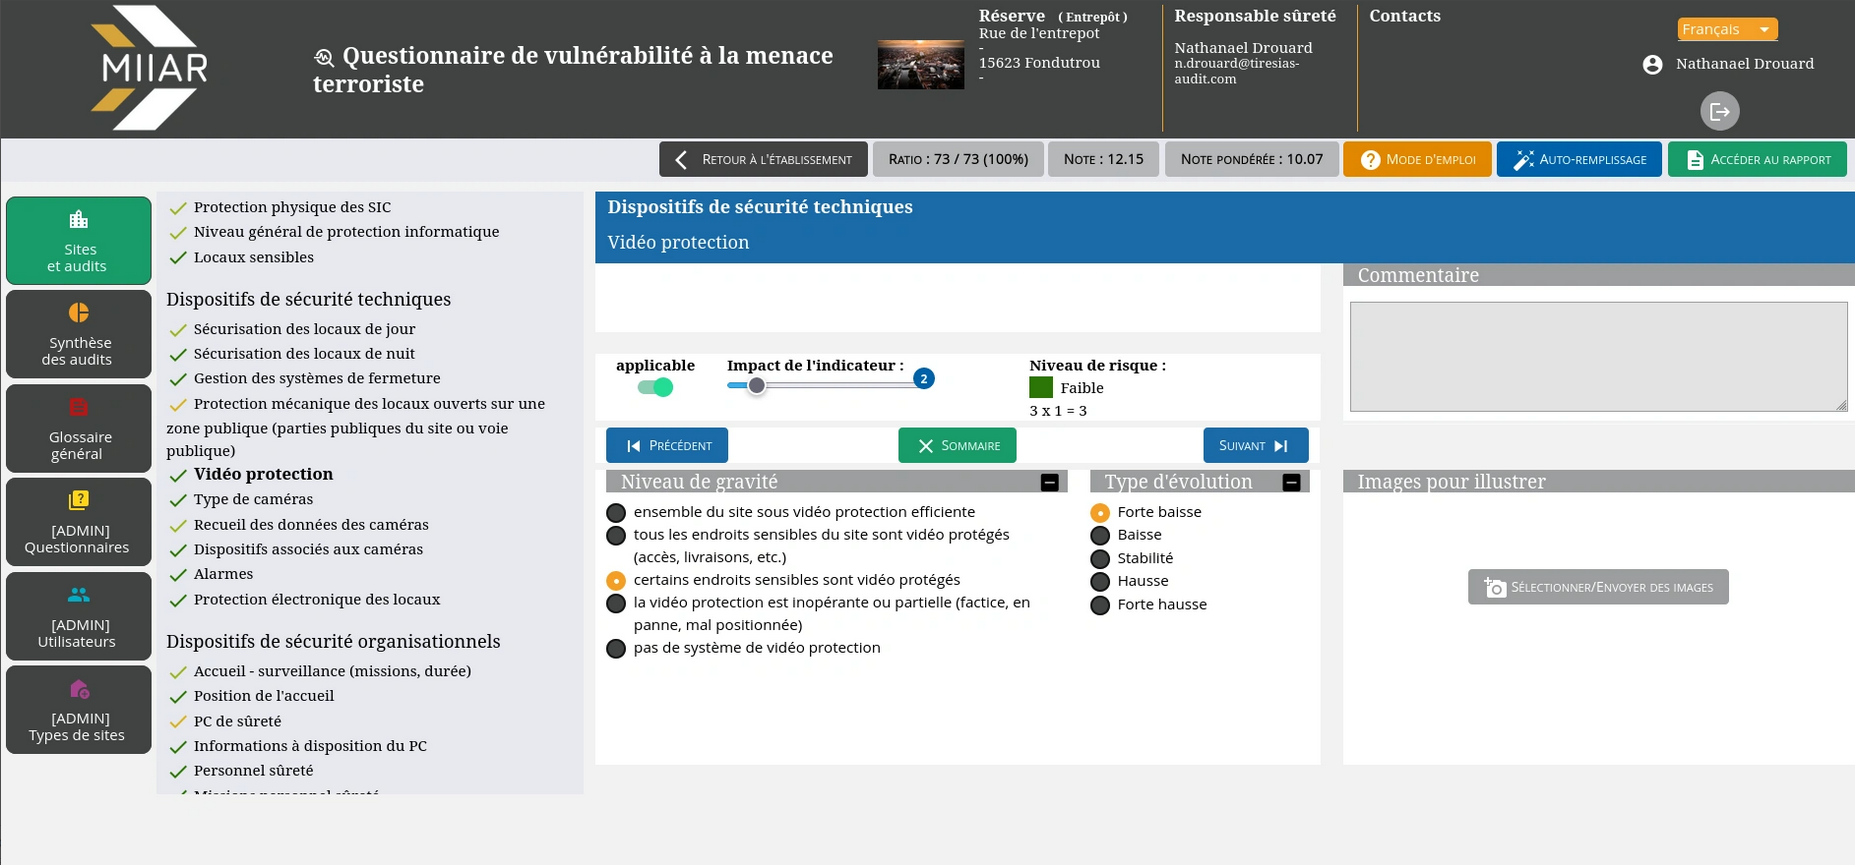Click the X icon in Sommaire button
This screenshot has width=1855, height=865.
[926, 446]
